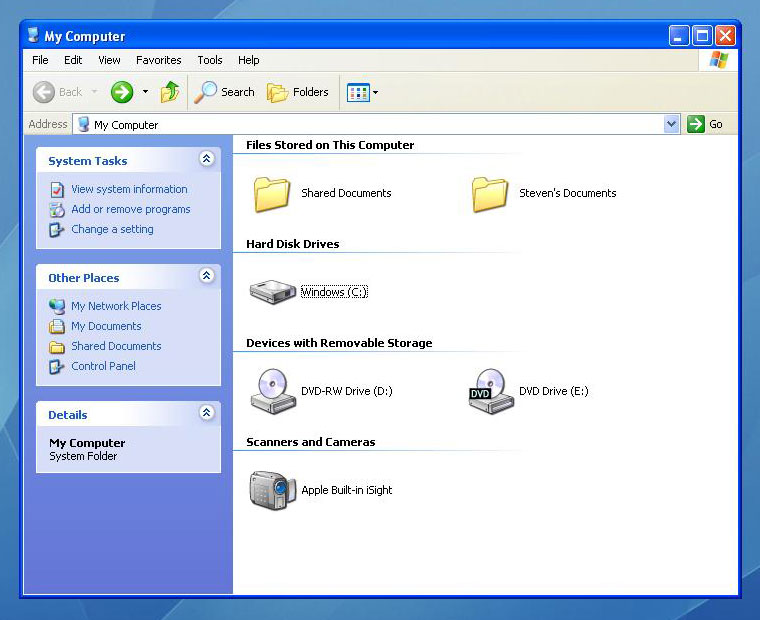Select the Apple Built-in iSight camera icon

pos(272,490)
